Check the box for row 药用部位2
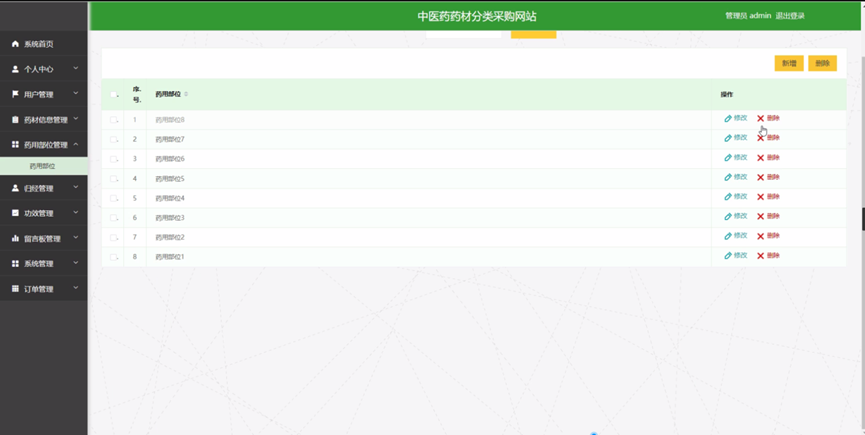The image size is (865, 435). click(x=113, y=237)
